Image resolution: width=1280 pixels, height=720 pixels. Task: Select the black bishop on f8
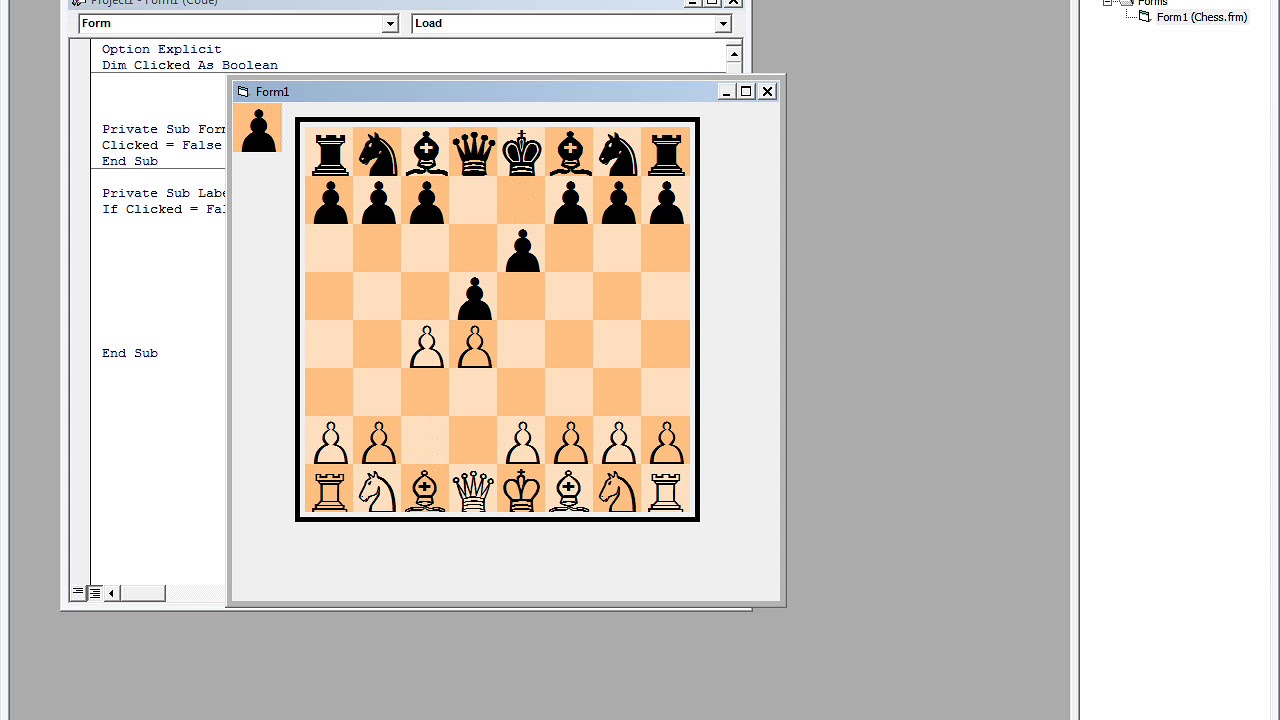coord(569,152)
